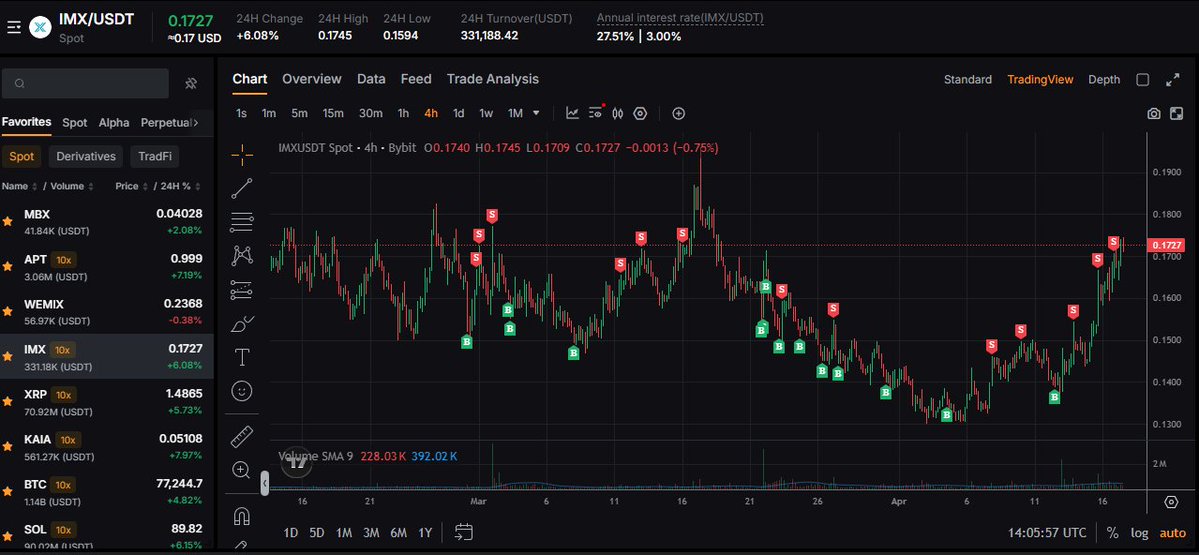This screenshot has width=1199, height=555.
Task: Collapse the left panel handle arrow
Action: pyautogui.click(x=265, y=484)
